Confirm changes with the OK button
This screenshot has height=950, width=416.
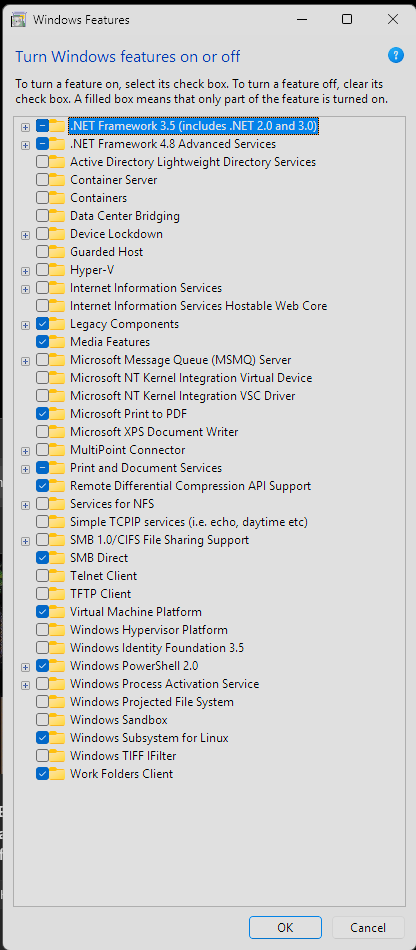coord(285,928)
